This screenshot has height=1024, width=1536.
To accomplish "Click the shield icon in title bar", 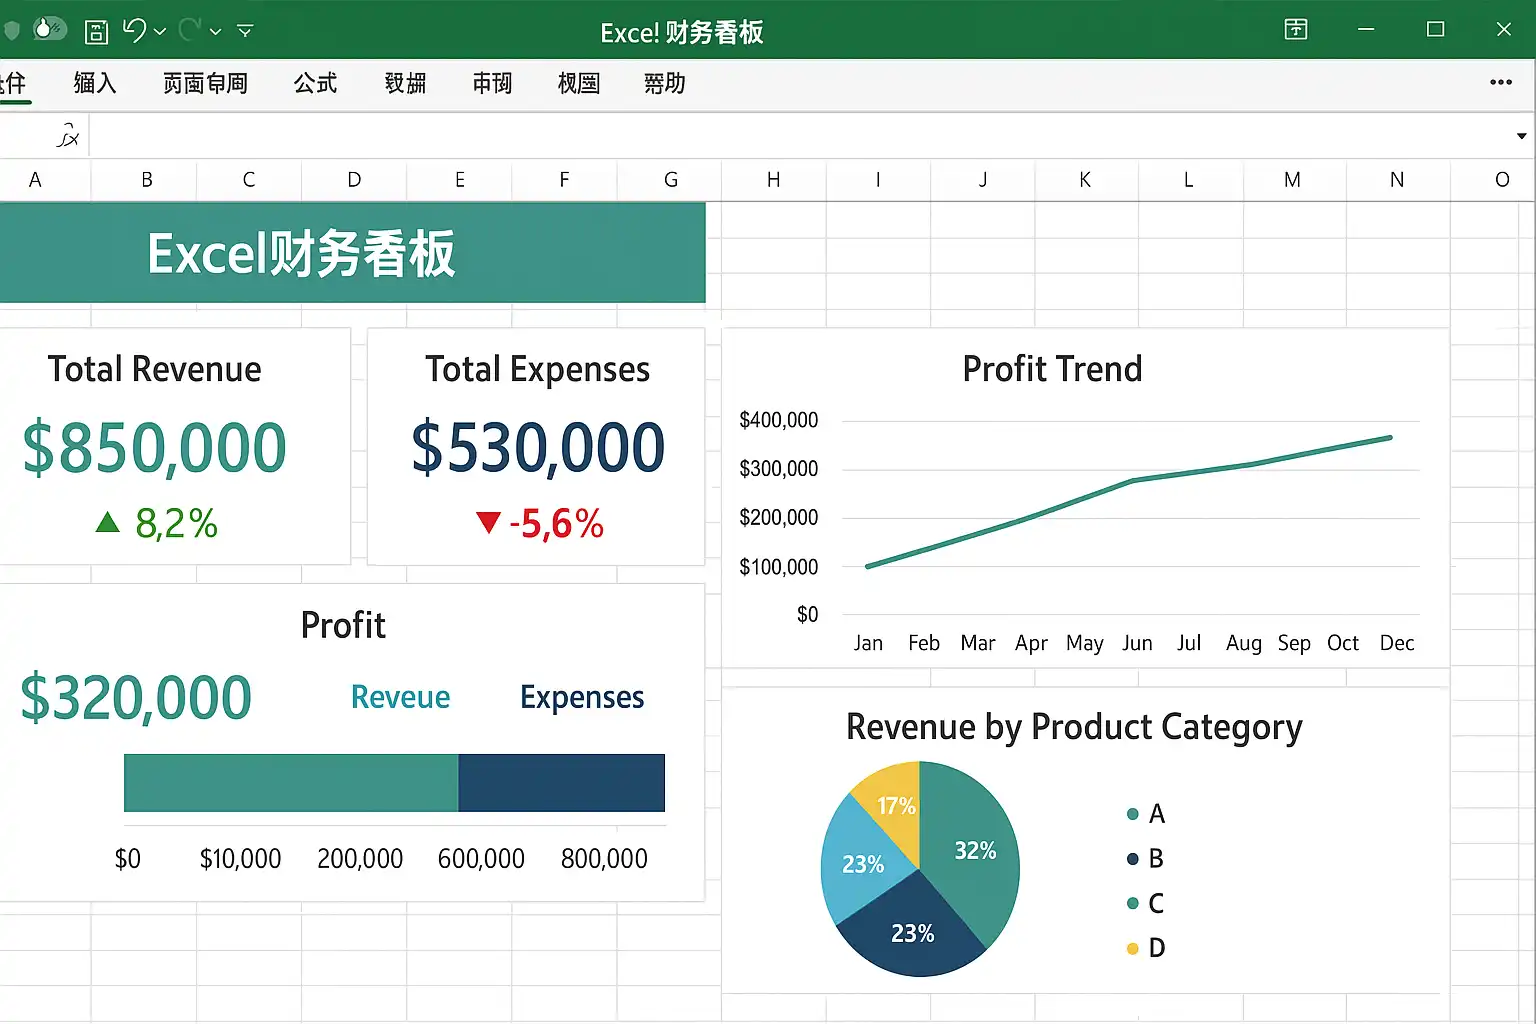I will tap(12, 30).
